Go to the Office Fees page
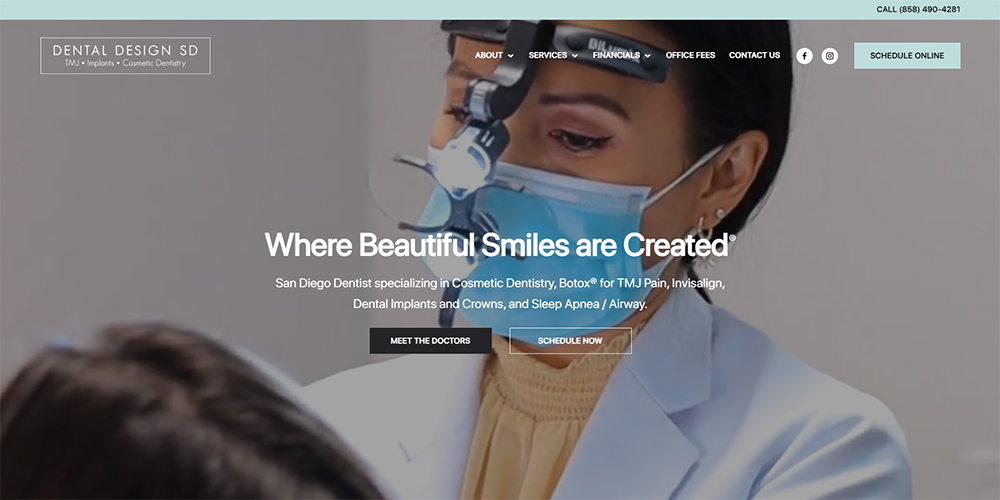Screen dimensions: 1000x500 [690, 55]
